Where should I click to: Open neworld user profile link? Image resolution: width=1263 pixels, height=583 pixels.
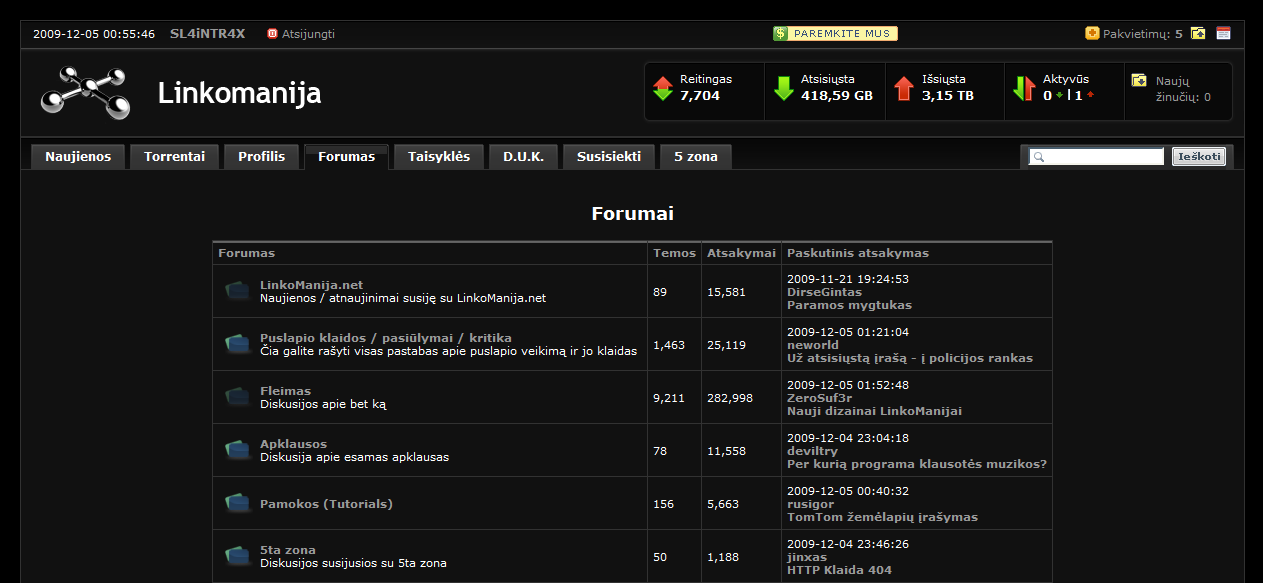coord(813,345)
